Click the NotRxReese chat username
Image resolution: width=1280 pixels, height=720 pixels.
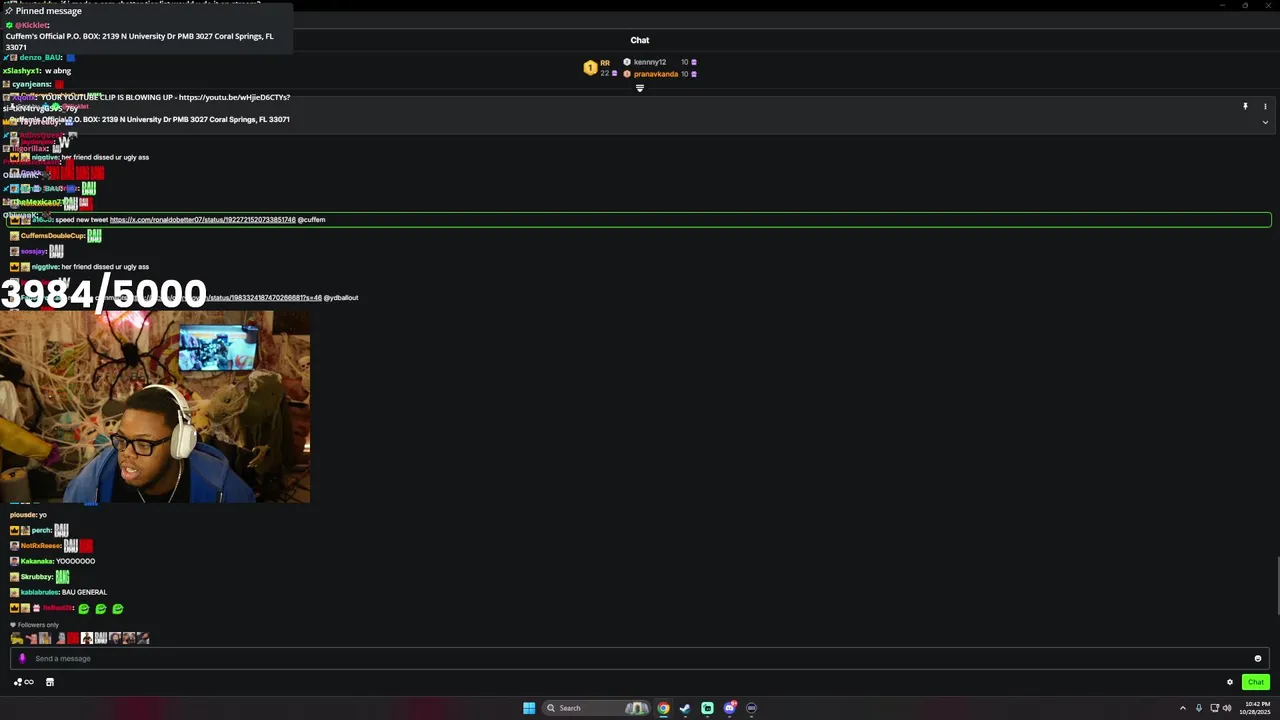pos(40,546)
